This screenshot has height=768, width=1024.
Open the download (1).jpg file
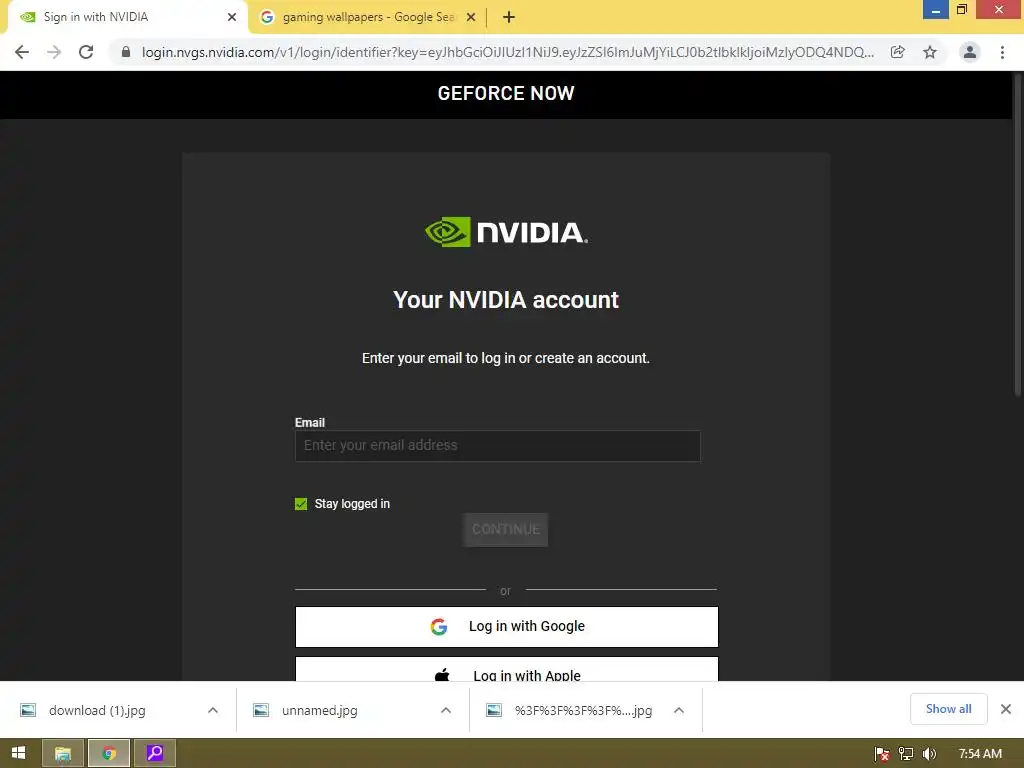[97, 711]
